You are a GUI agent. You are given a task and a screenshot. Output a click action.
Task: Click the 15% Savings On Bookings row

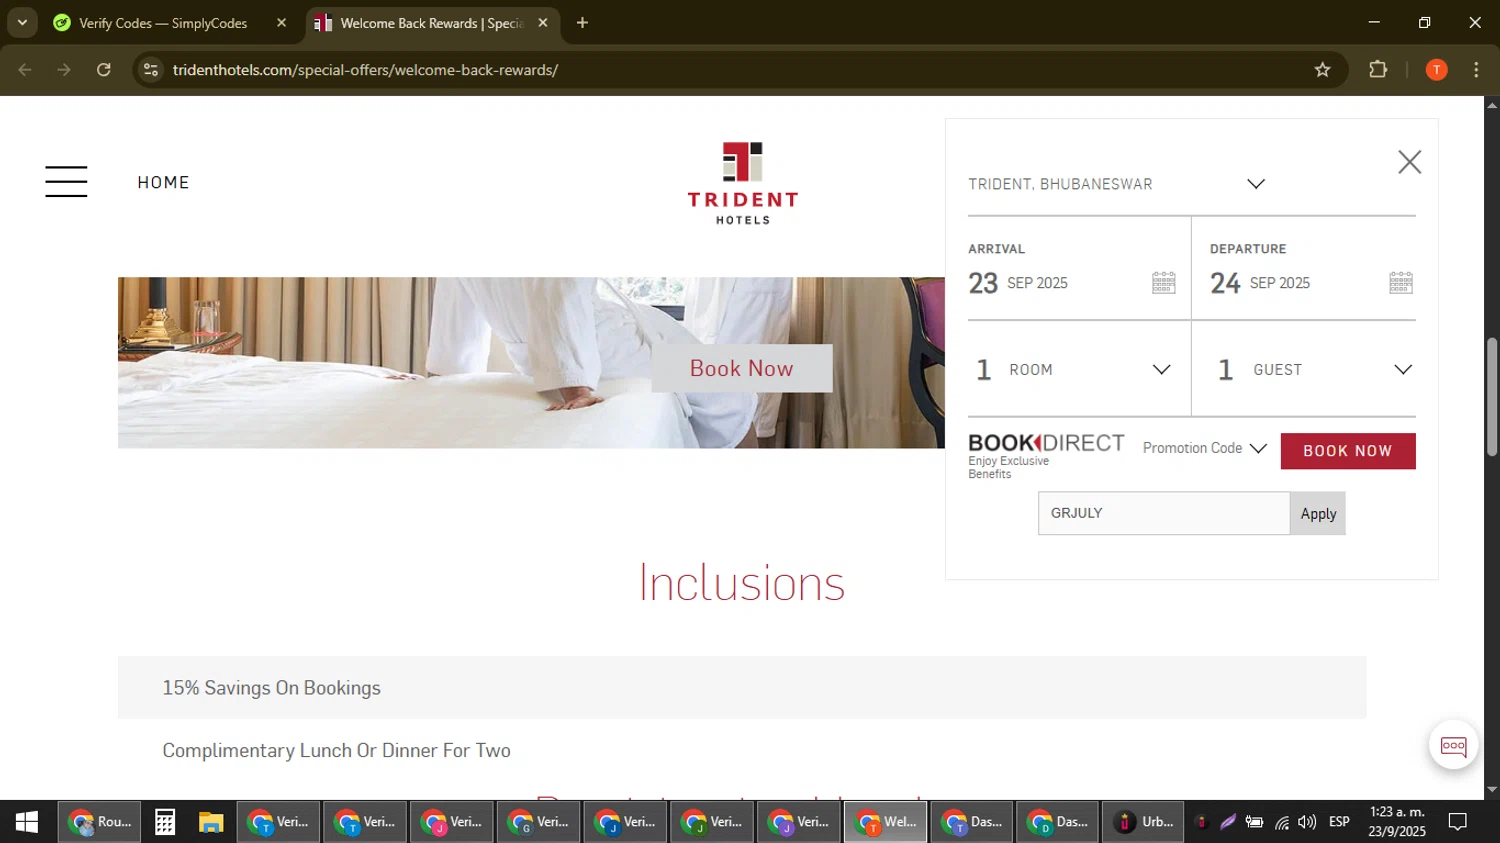[x=742, y=688]
